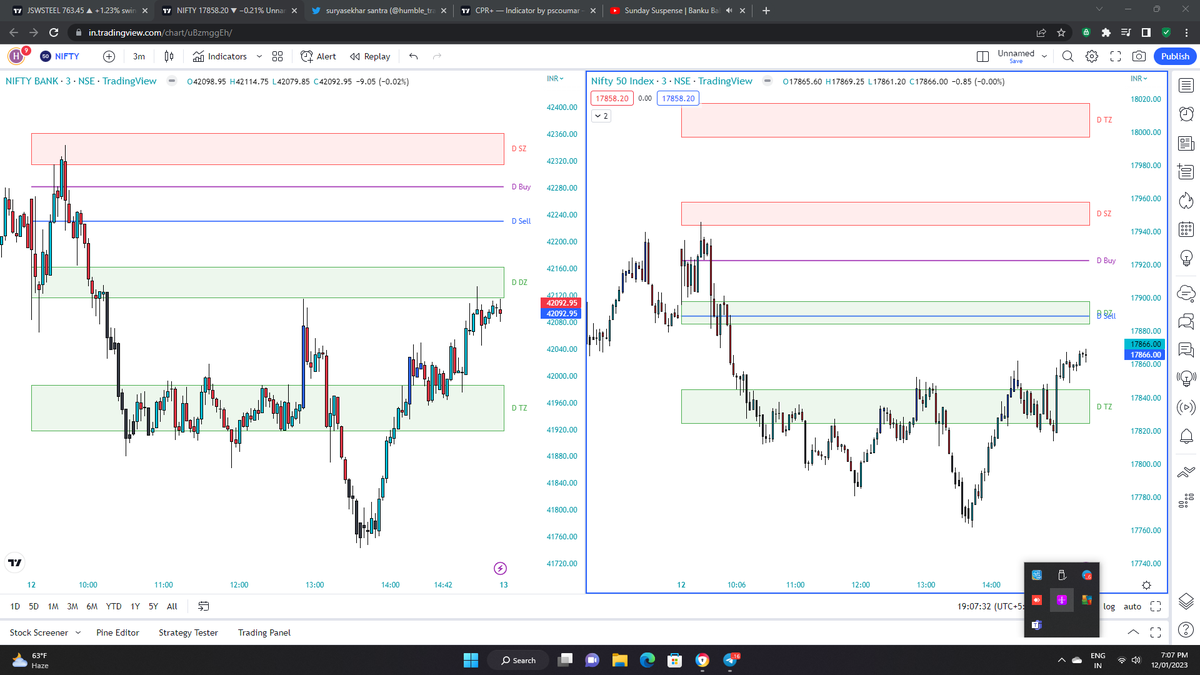The image size is (1200, 675).
Task: Open Public Chats cloud bubble icon
Action: pos(1186,292)
